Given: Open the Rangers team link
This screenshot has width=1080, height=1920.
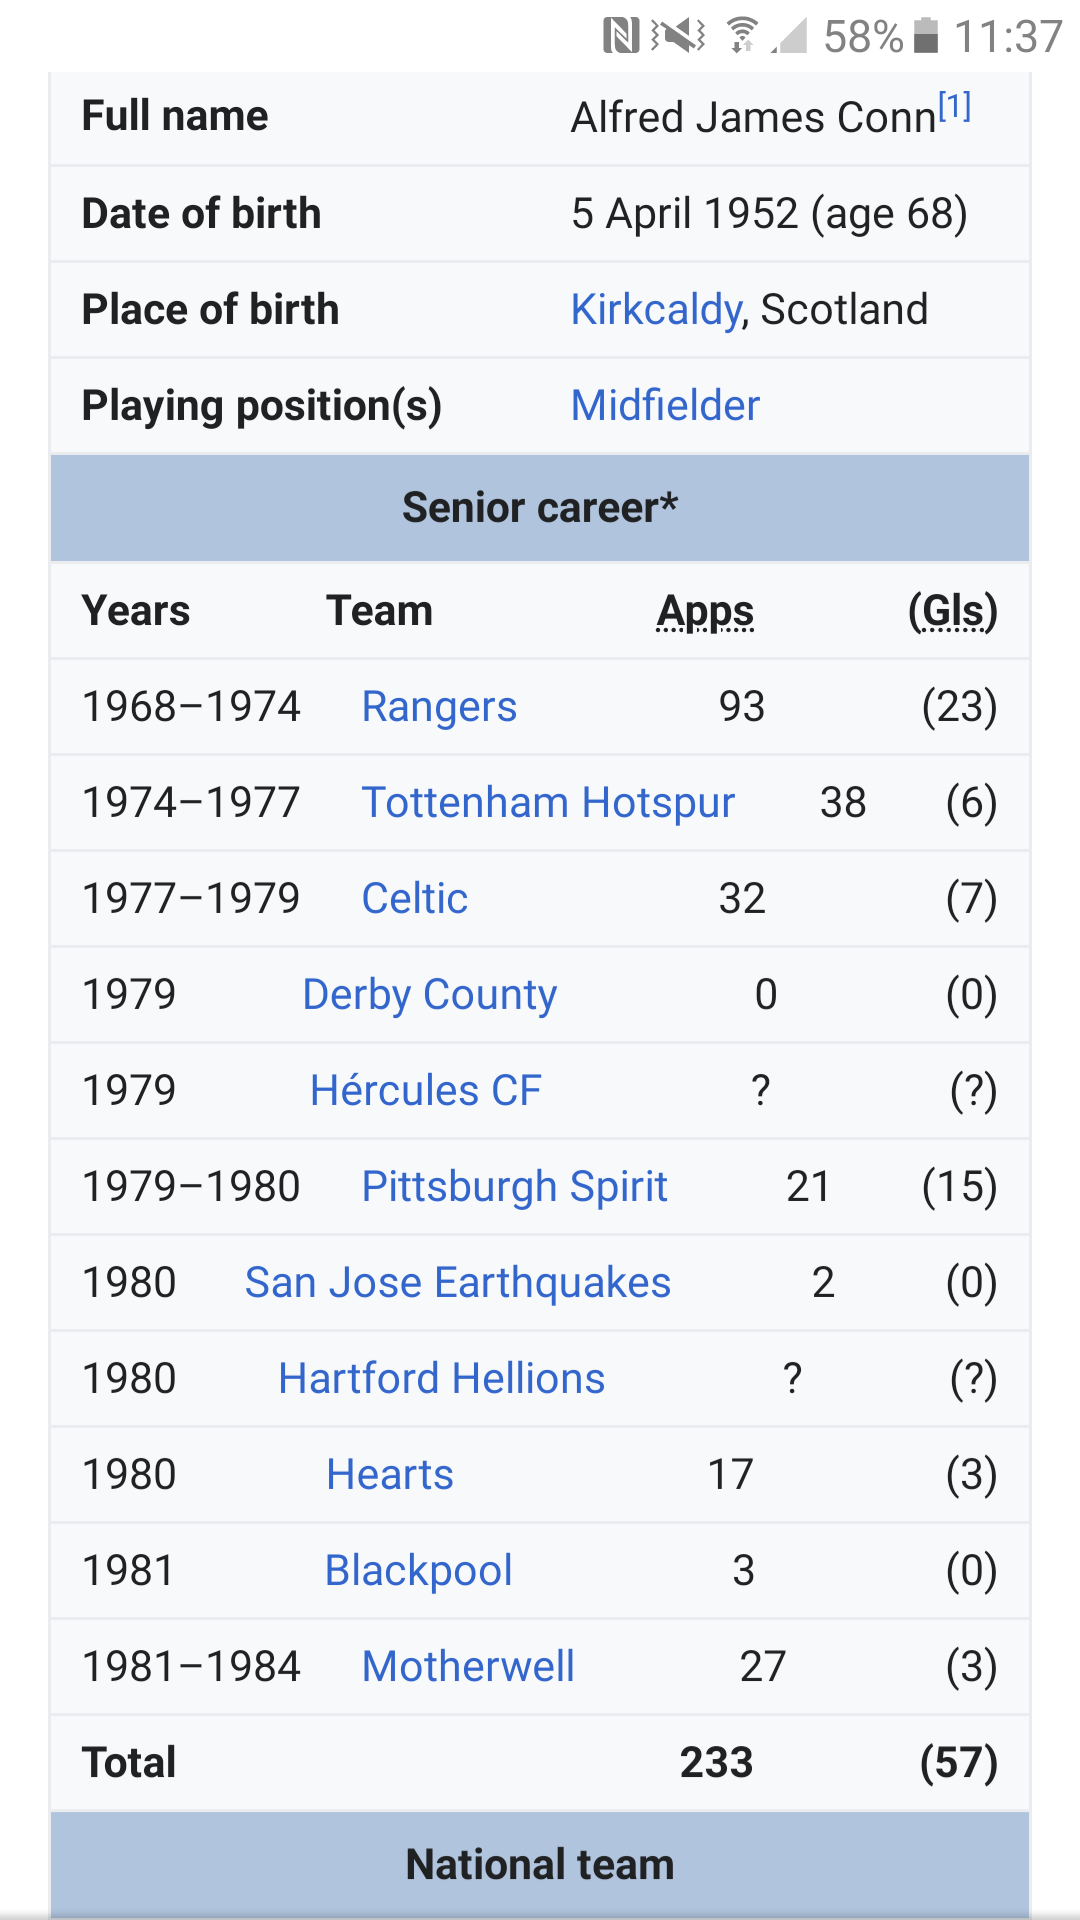Looking at the screenshot, I should [439, 707].
